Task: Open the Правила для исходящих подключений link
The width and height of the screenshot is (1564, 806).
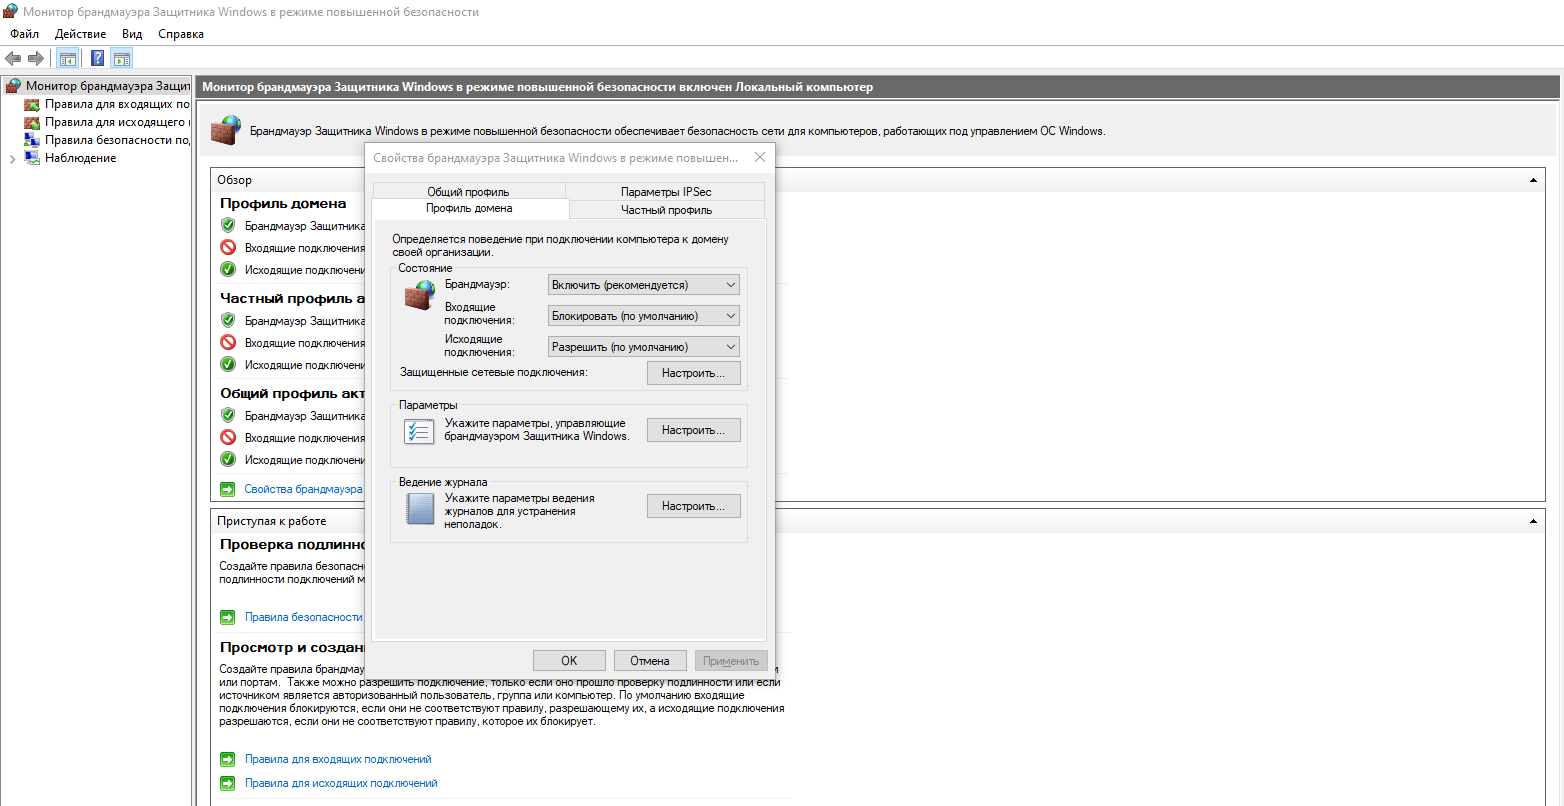Action: coord(341,783)
